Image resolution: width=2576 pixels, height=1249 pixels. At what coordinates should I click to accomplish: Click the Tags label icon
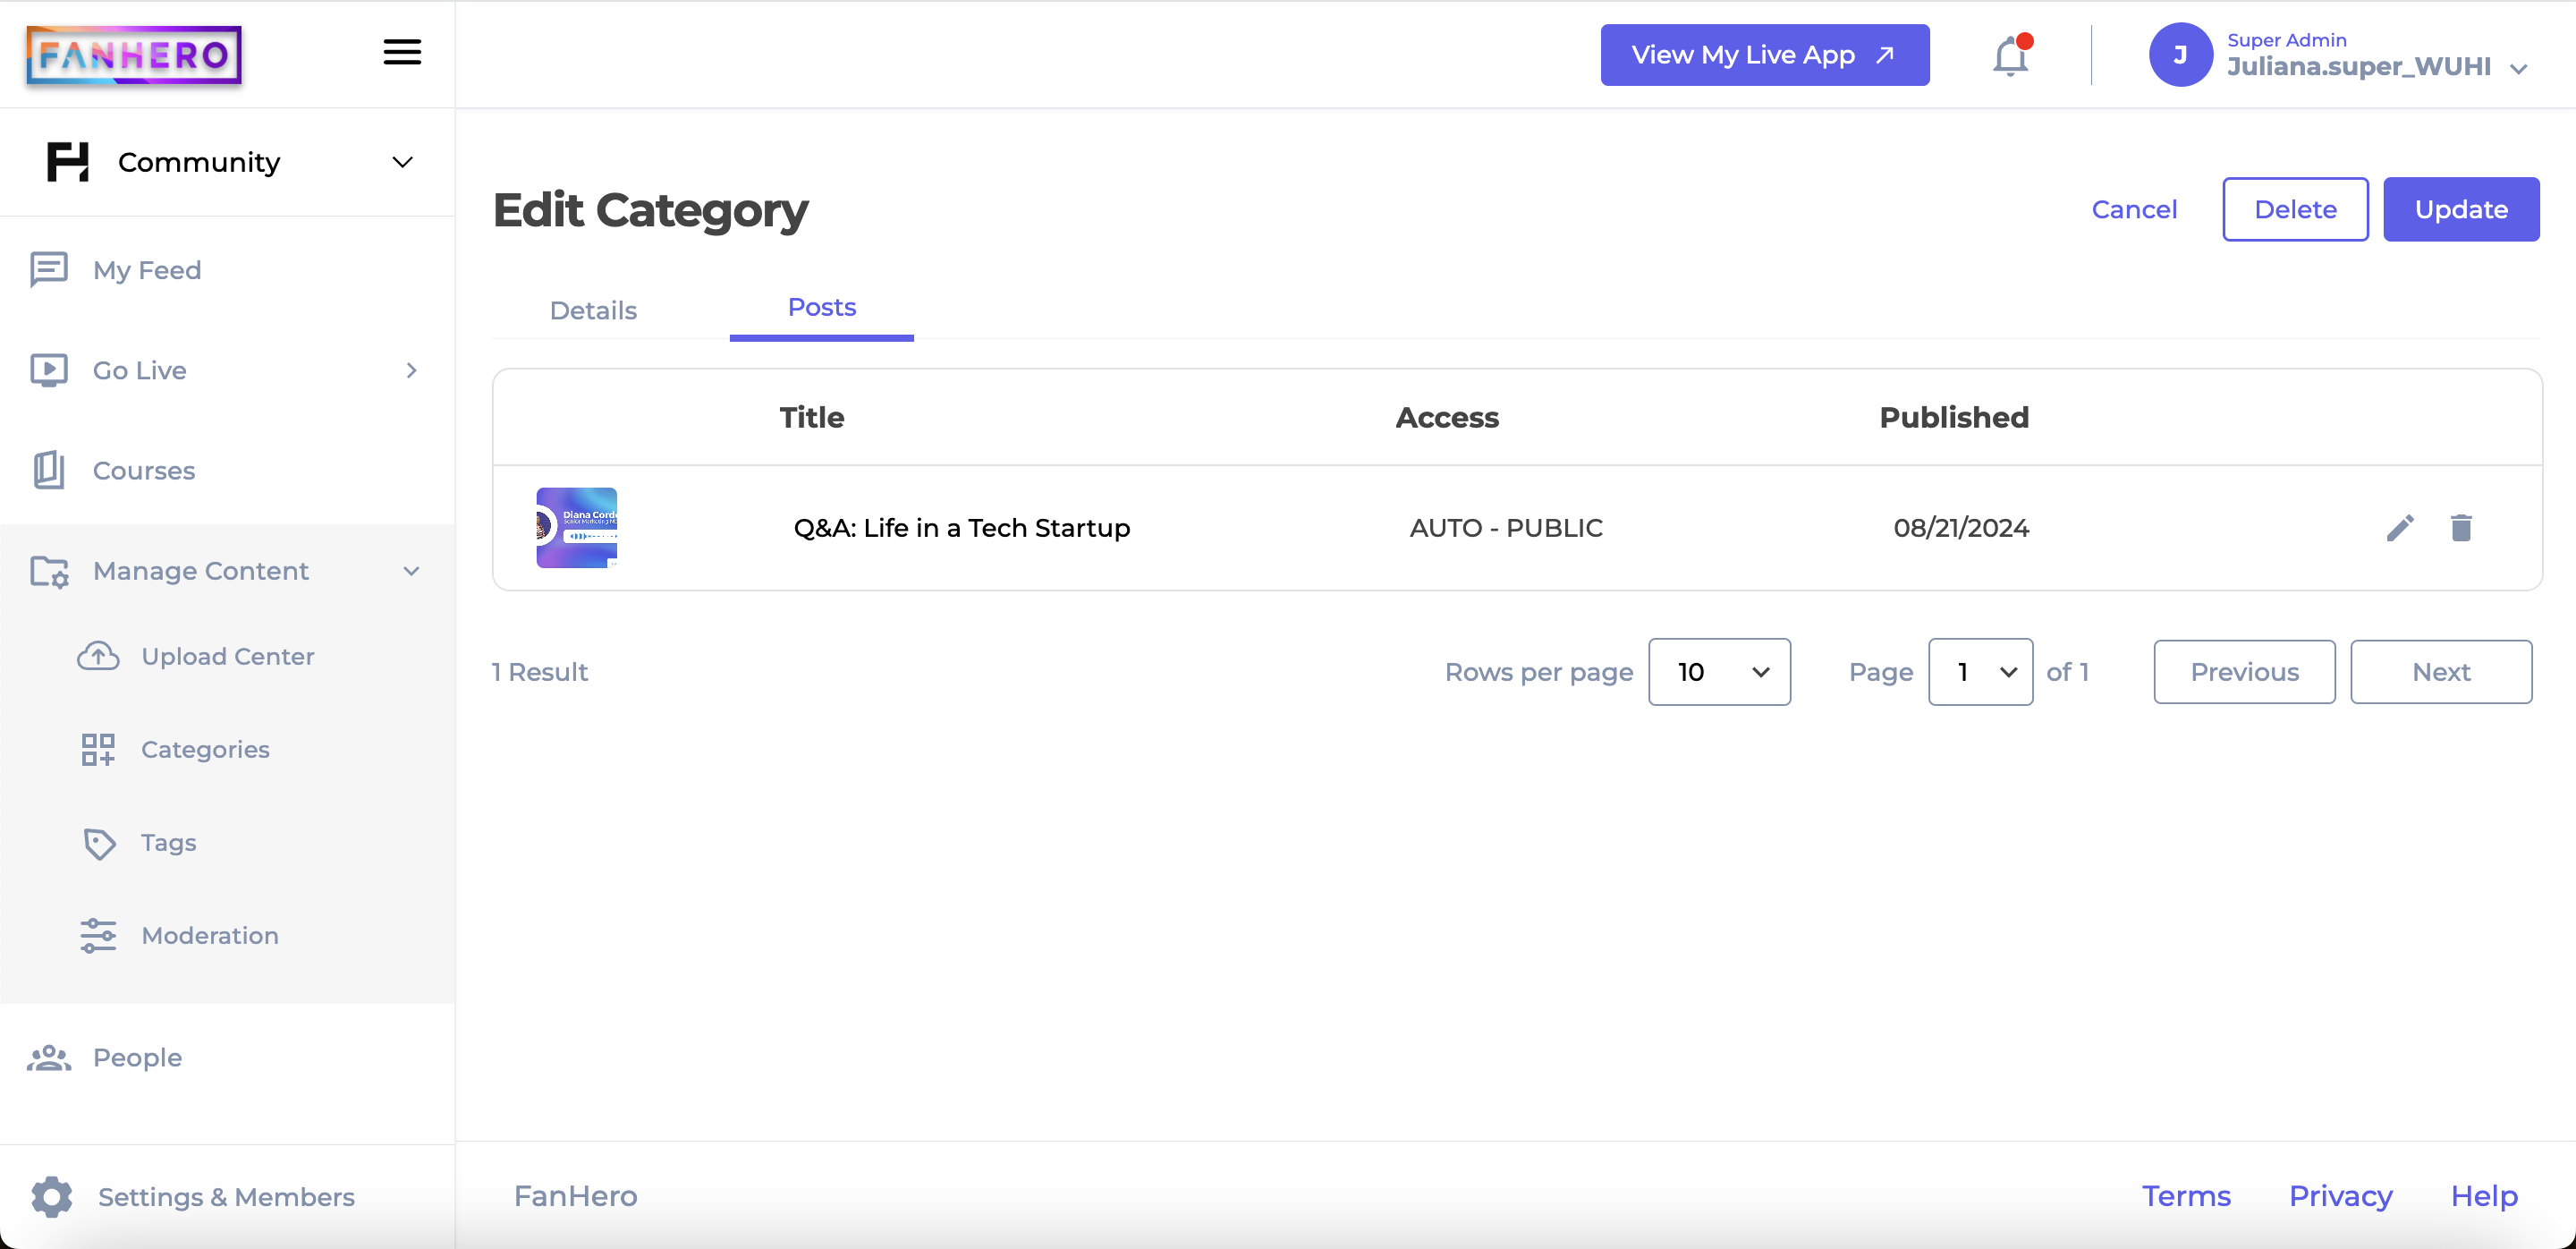[98, 843]
